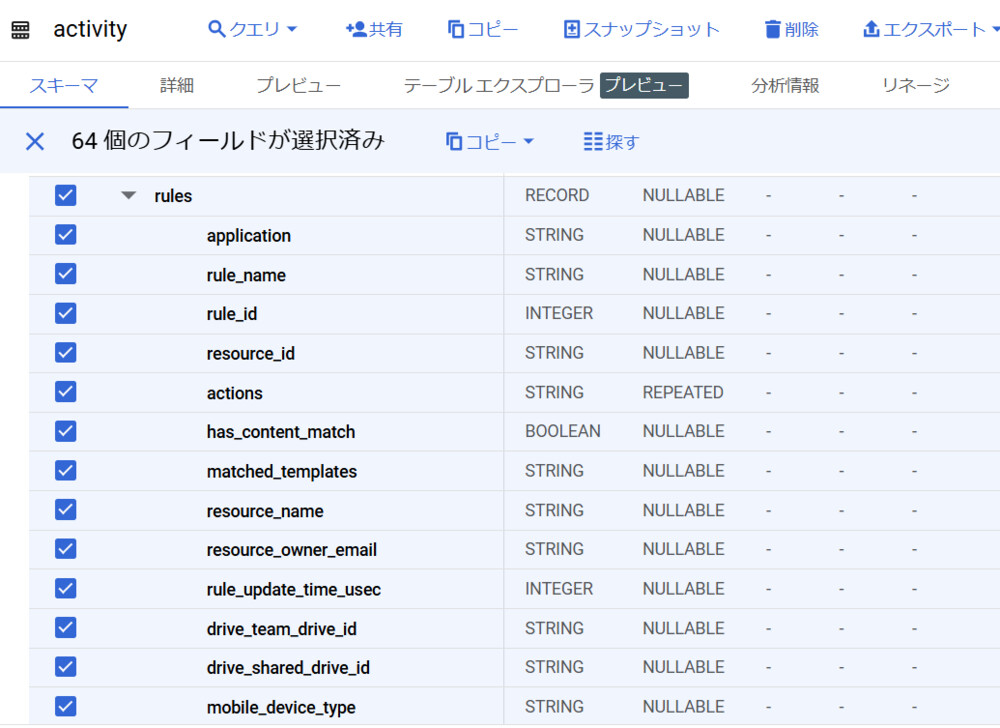The height and width of the screenshot is (728, 1000).
Task: Open the analysis info tab
Action: (x=785, y=85)
